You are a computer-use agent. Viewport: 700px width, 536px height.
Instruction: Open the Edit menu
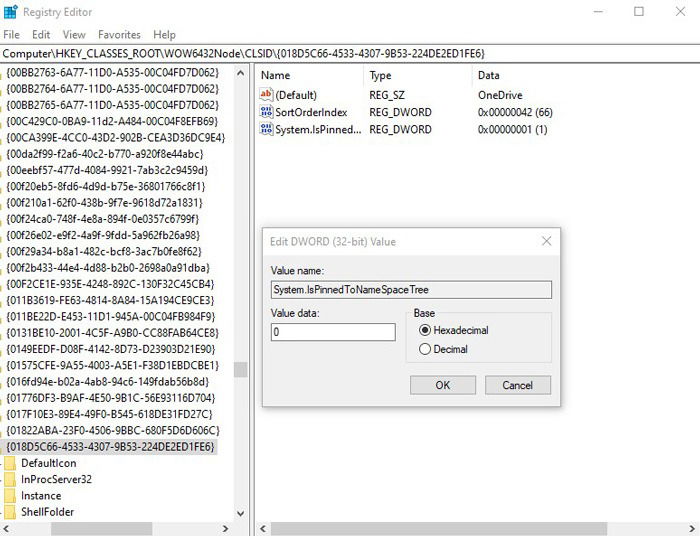pyautogui.click(x=41, y=34)
